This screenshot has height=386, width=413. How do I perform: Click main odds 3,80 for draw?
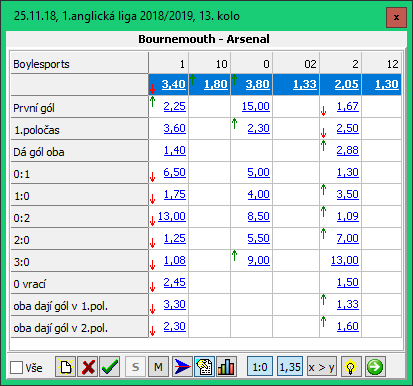[x=258, y=84]
